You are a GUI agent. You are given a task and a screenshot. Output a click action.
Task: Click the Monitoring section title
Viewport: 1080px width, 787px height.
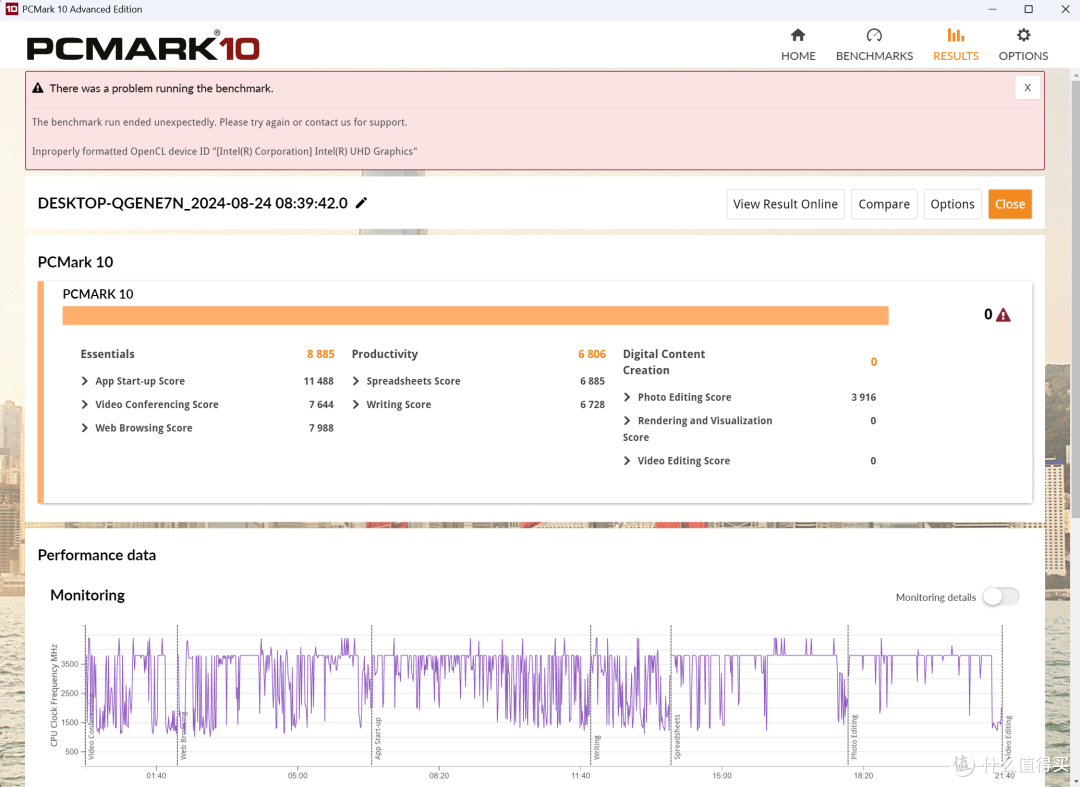[x=87, y=595]
